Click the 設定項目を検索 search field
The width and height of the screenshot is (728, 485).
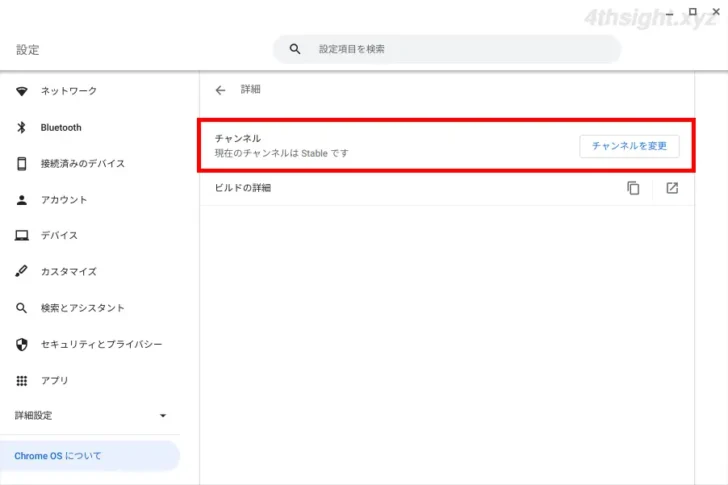click(x=447, y=49)
